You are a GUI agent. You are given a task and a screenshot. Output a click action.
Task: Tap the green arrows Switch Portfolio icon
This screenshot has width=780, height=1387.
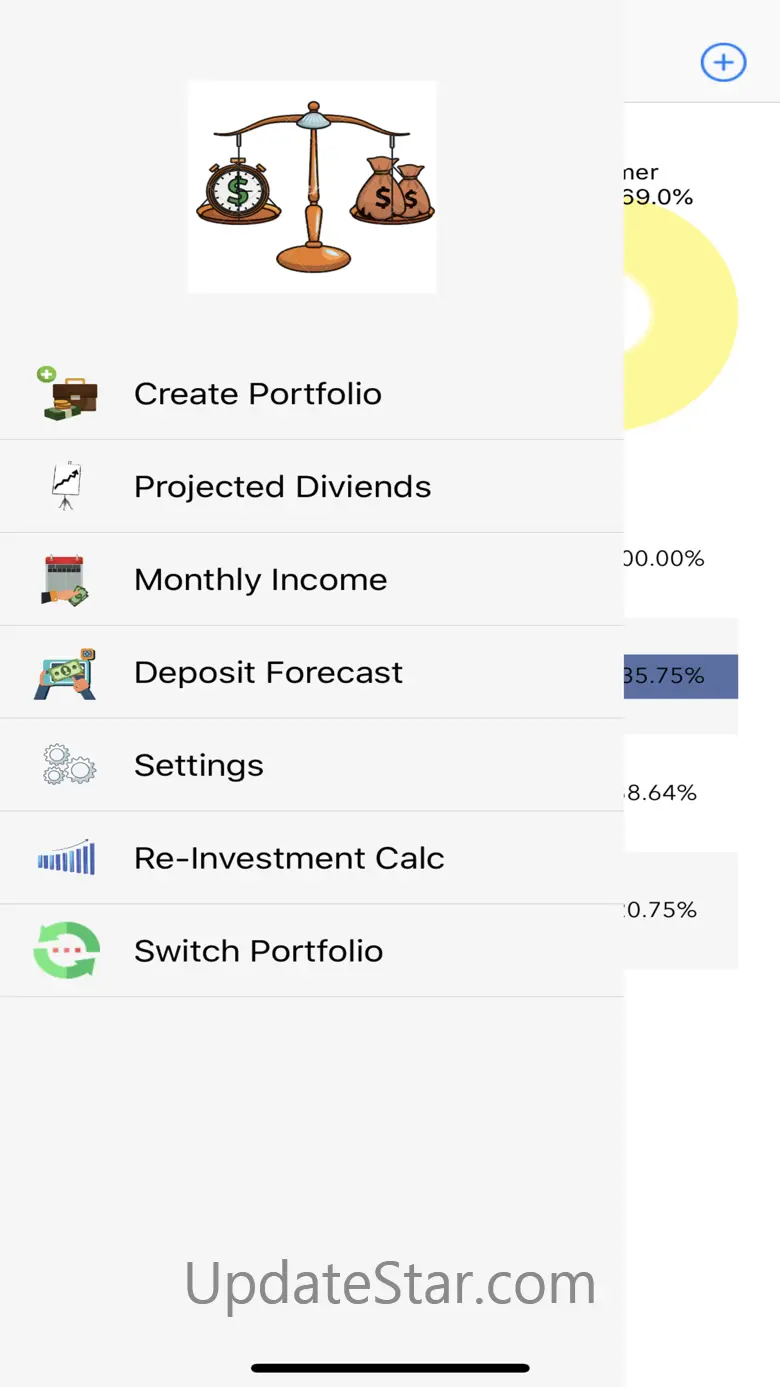67,951
